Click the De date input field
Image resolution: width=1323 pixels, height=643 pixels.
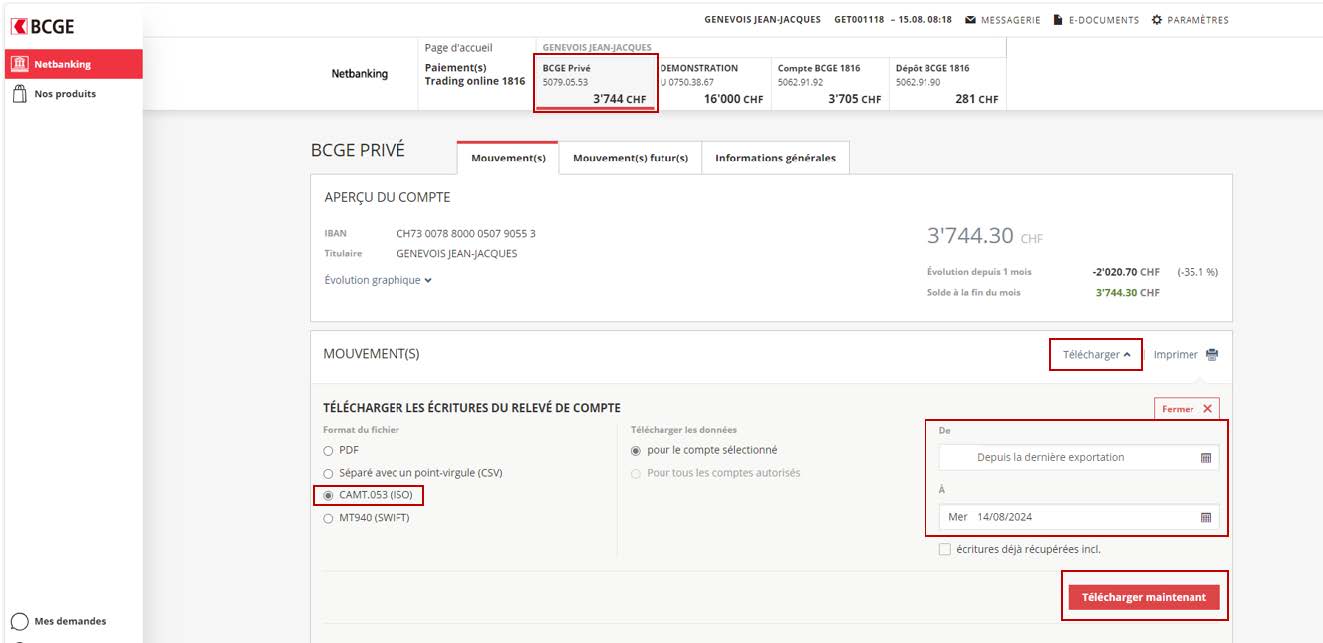1079,457
